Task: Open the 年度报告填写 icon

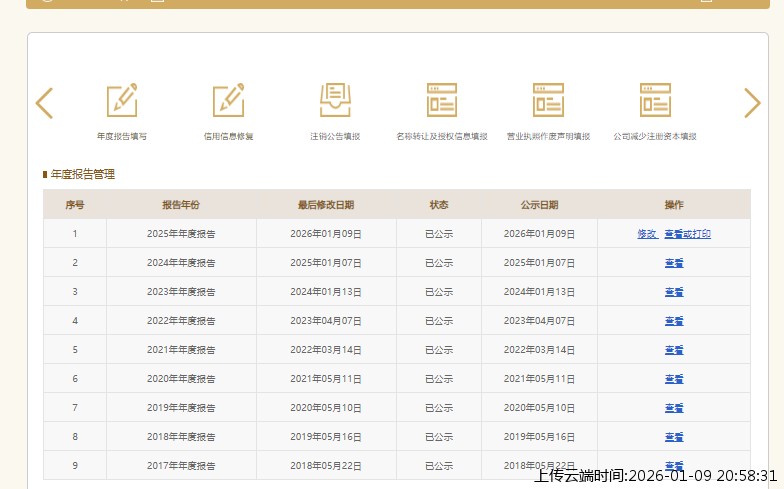Action: pyautogui.click(x=122, y=101)
